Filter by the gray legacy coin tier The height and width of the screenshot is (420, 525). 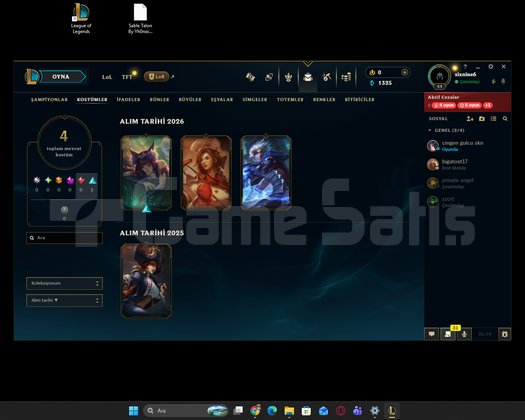(65, 210)
